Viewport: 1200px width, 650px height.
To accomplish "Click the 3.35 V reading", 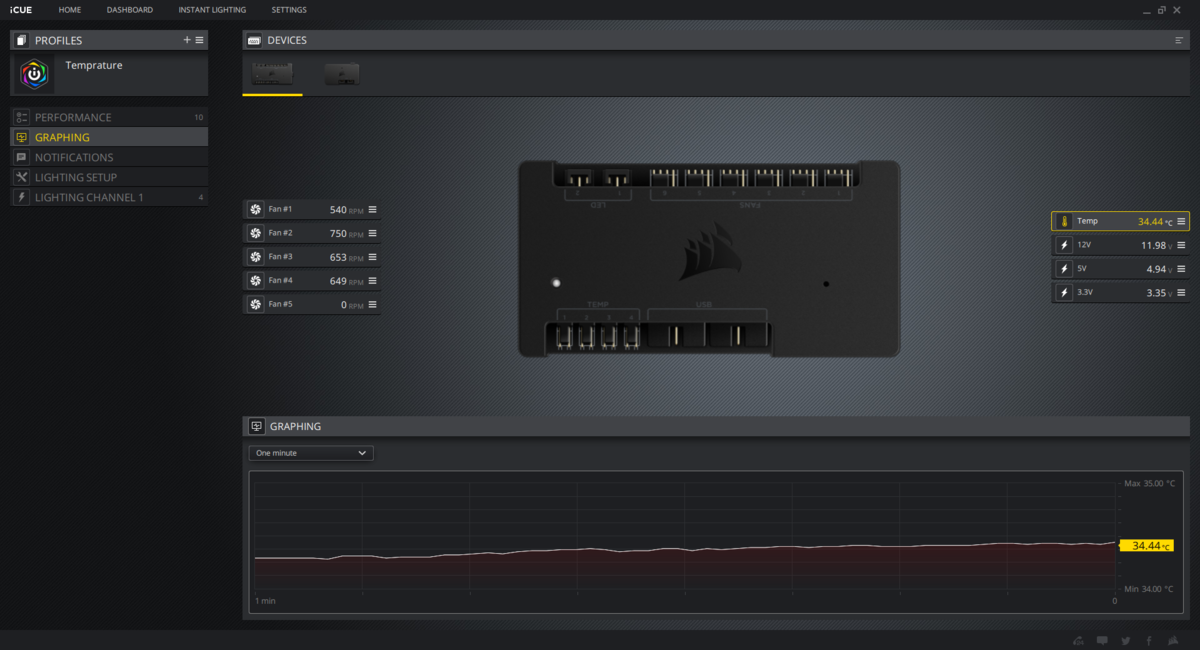I will (x=1160, y=293).
